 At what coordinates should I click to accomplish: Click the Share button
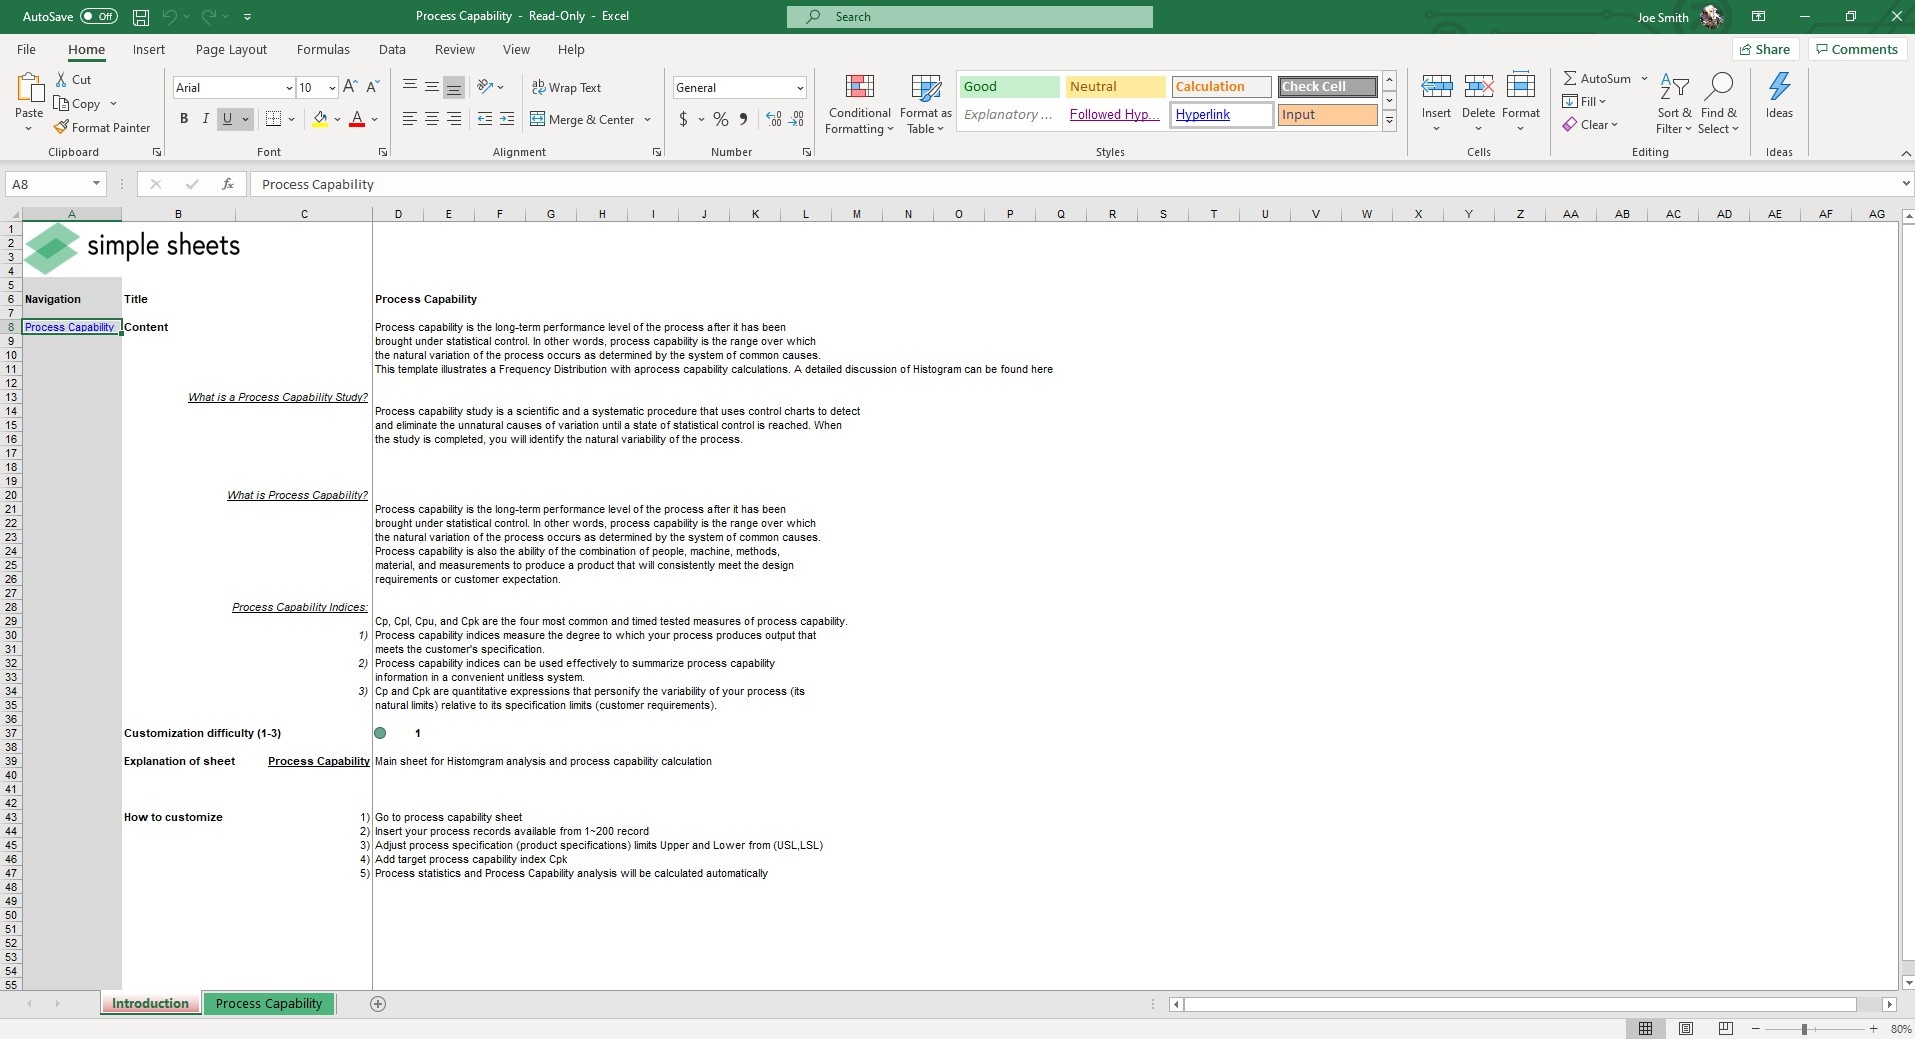[x=1765, y=49]
